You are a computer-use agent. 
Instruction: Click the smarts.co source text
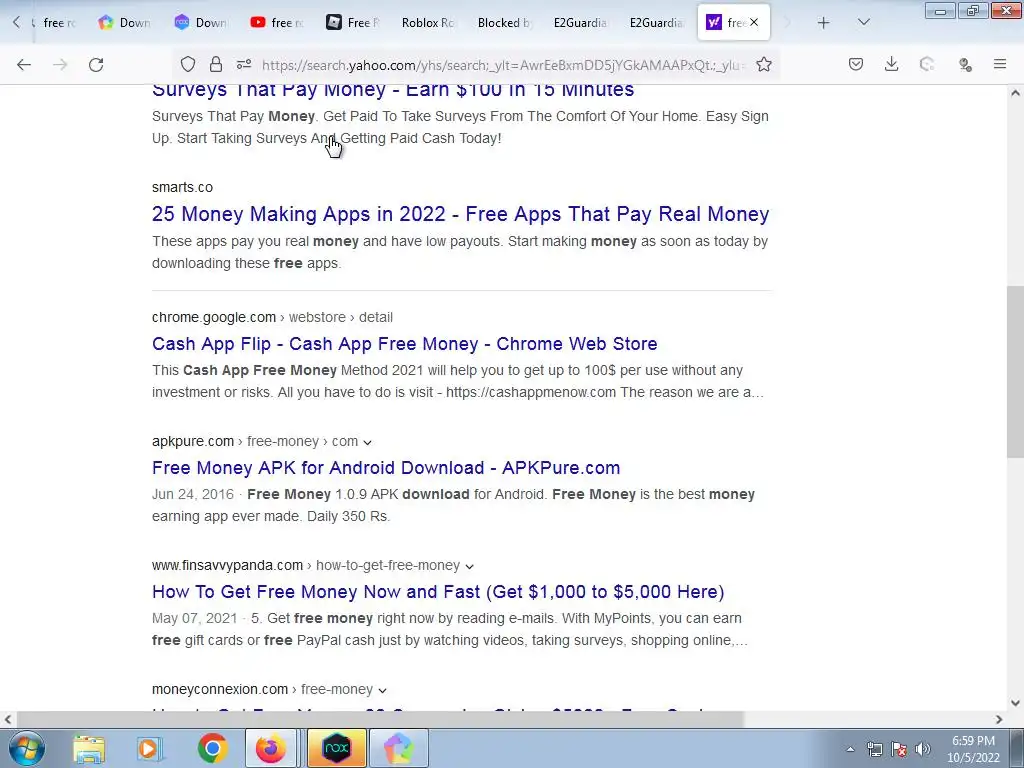(x=182, y=187)
